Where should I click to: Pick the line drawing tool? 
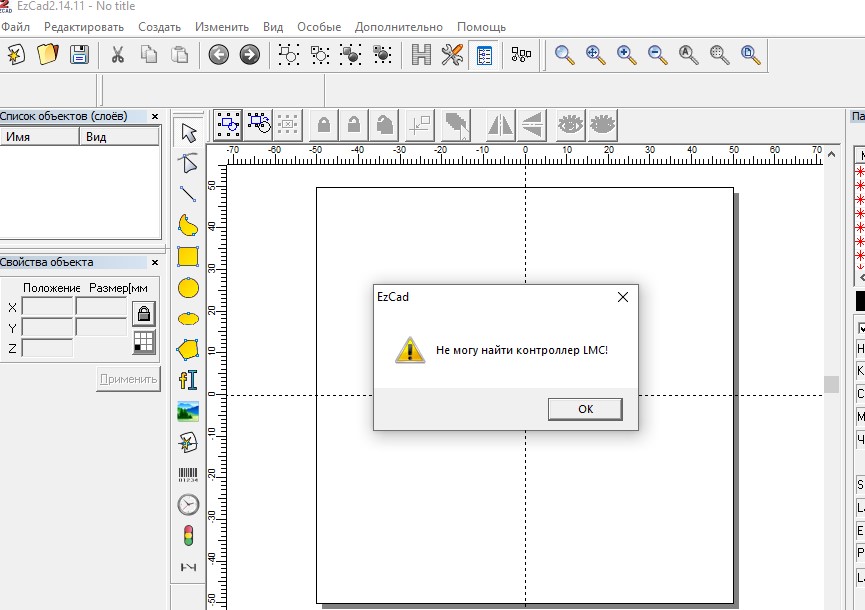tap(188, 194)
